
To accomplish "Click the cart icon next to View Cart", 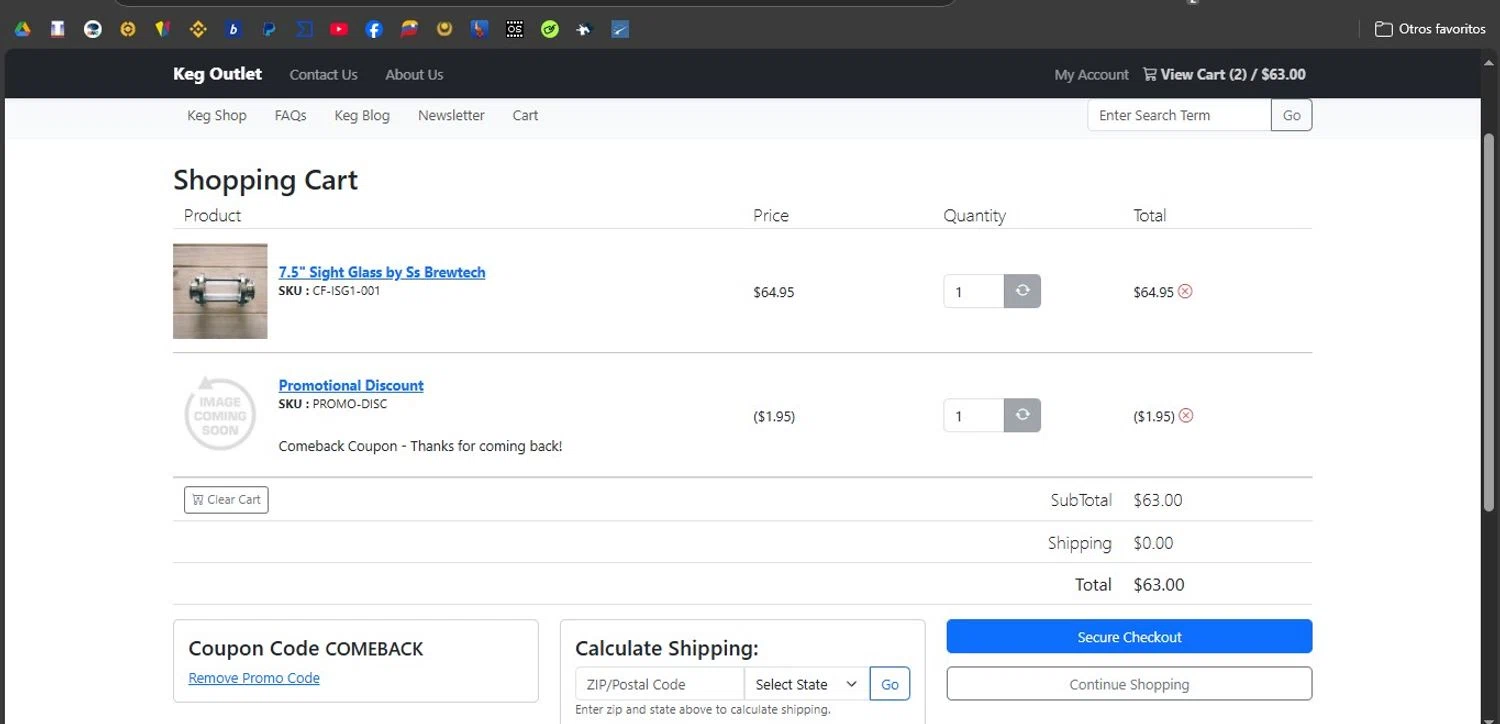I will pos(1150,74).
